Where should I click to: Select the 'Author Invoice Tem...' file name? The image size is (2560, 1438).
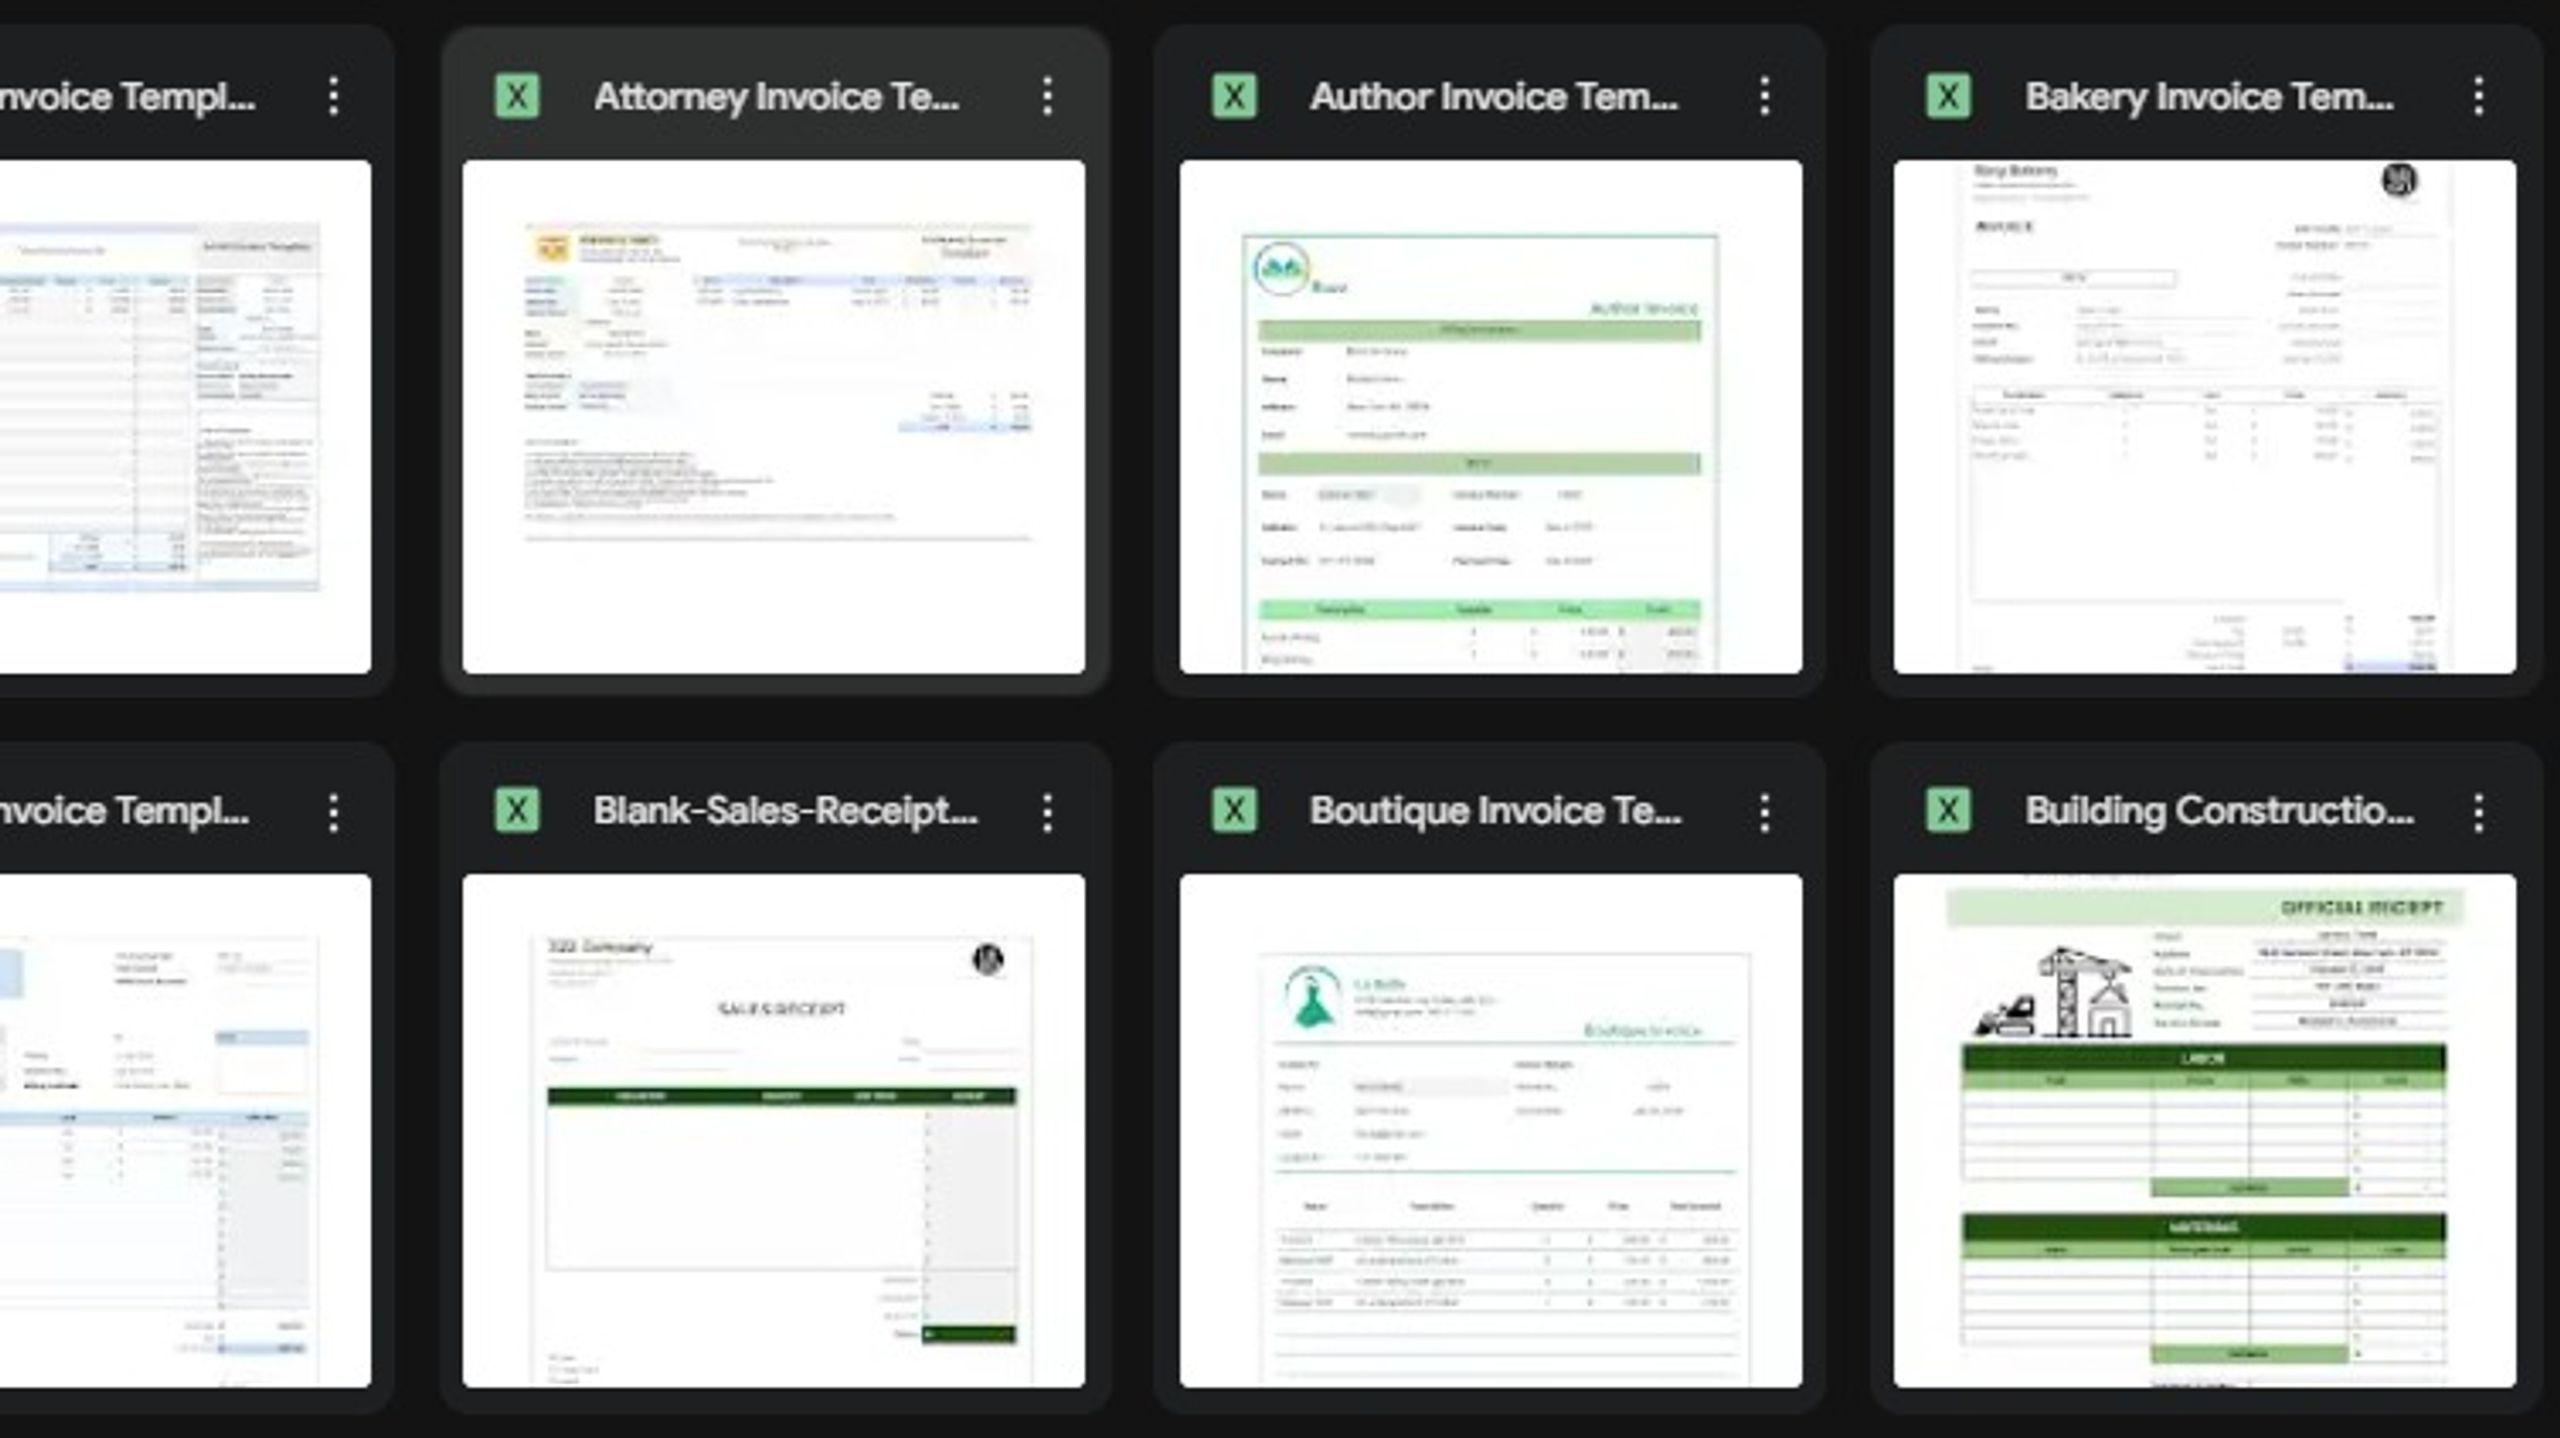coord(1494,97)
